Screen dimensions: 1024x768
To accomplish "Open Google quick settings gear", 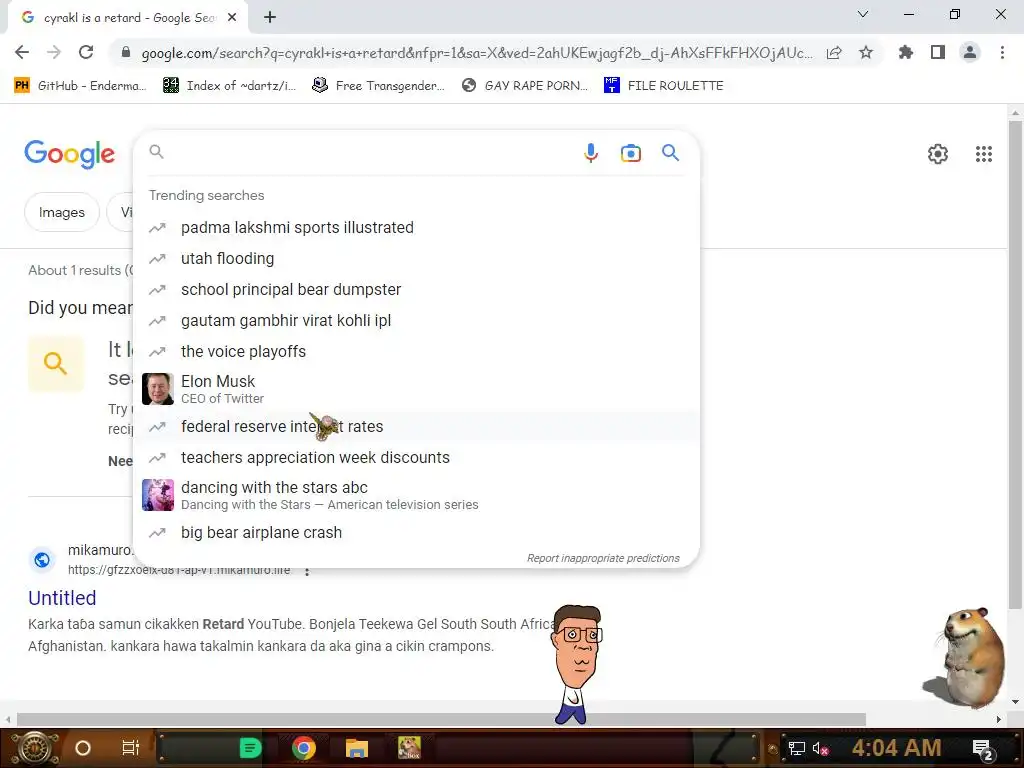I will click(x=938, y=154).
